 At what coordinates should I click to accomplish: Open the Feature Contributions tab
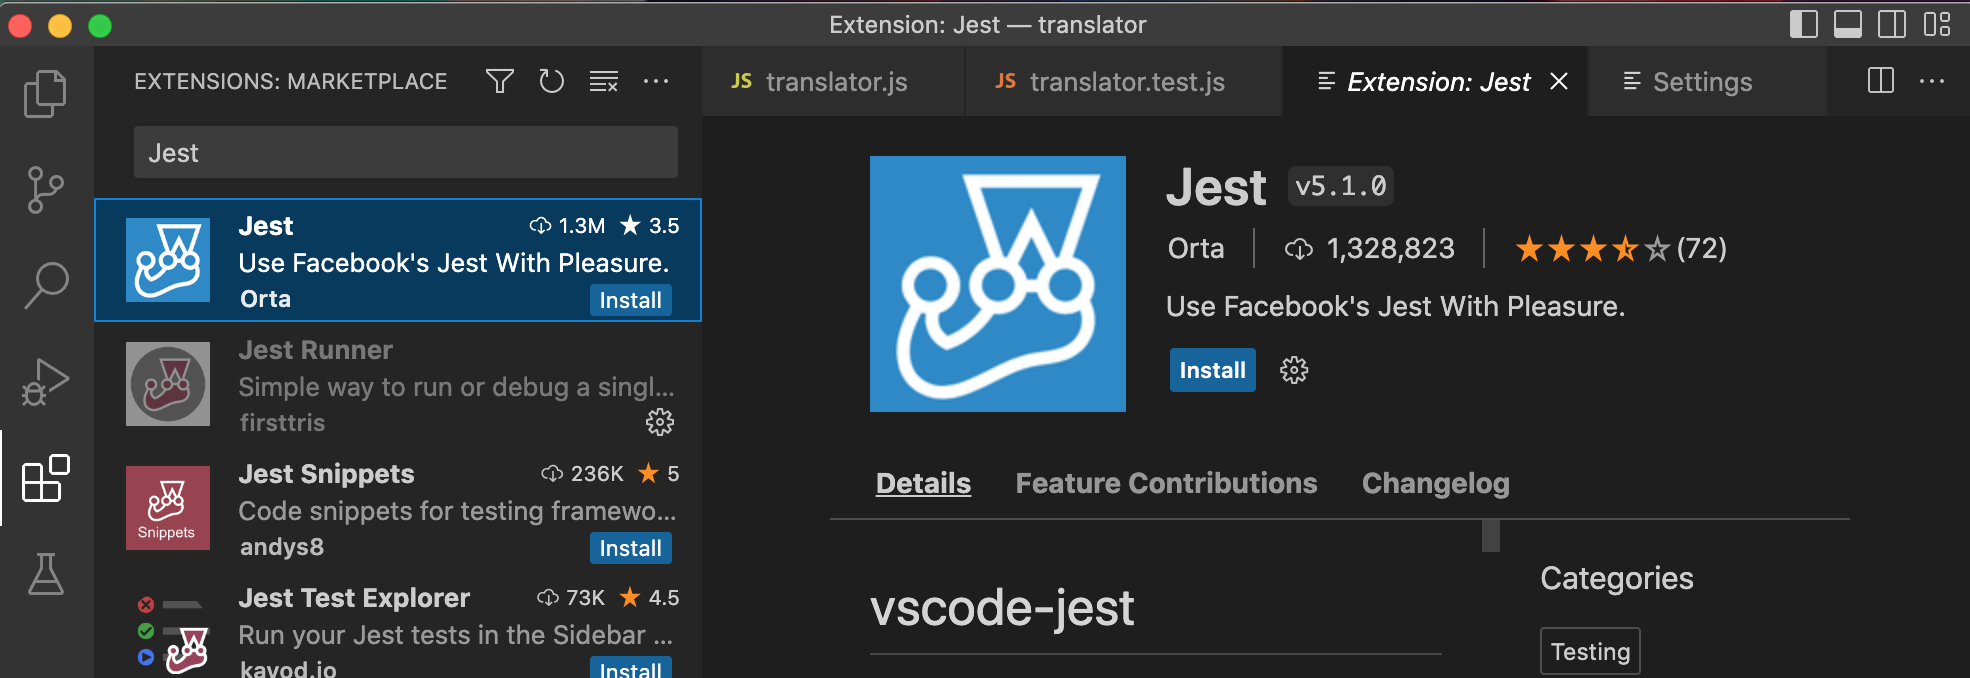point(1166,483)
